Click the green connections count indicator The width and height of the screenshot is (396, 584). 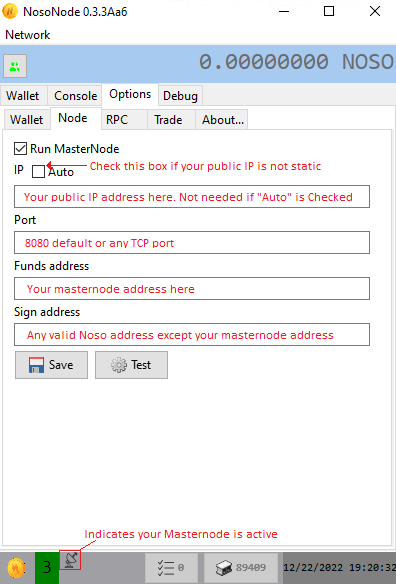tap(47, 568)
